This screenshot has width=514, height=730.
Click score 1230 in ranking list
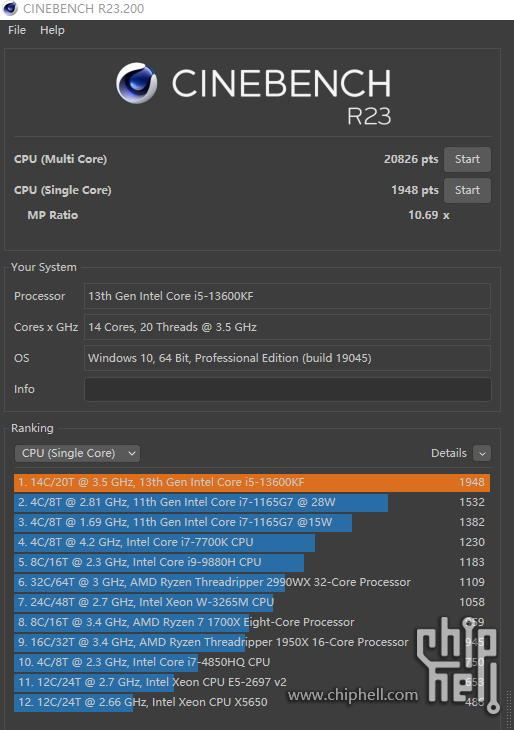[472, 542]
